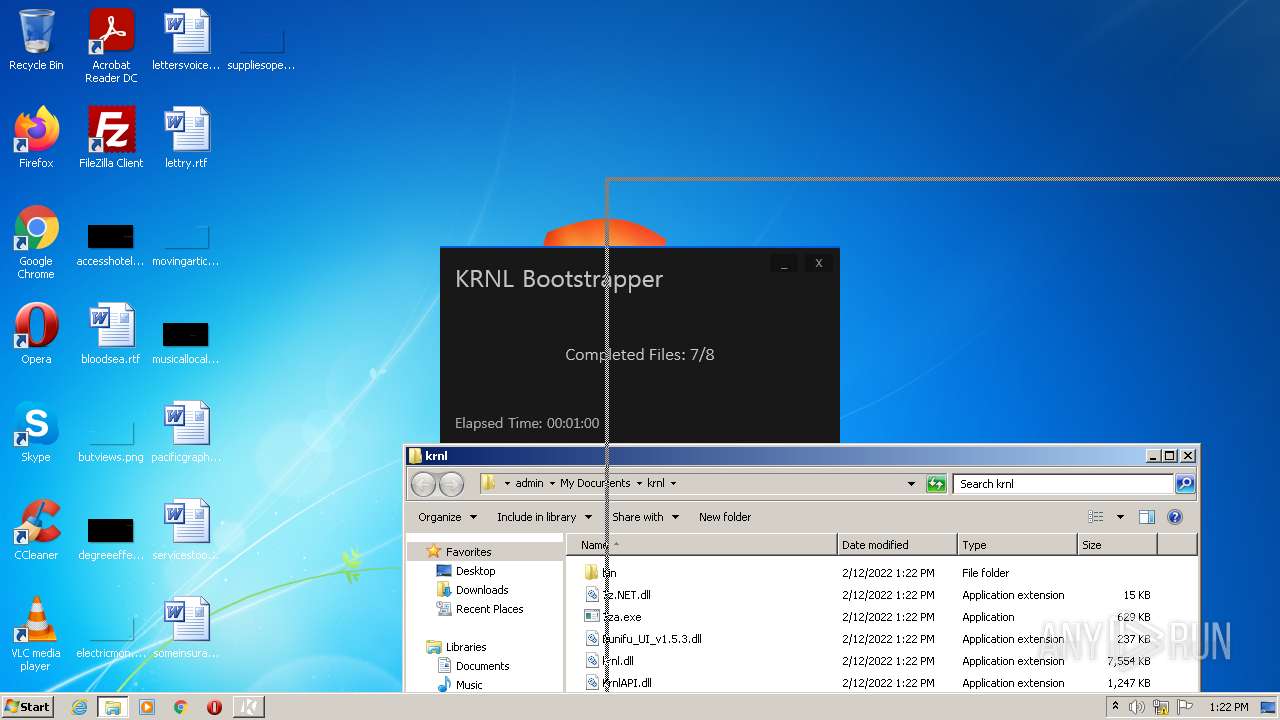This screenshot has height=720, width=1280.
Task: Click the Windows Explorer taskbar button
Action: [x=113, y=707]
